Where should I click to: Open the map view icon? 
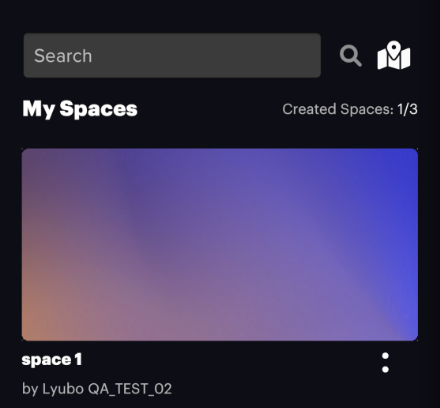[x=394, y=55]
